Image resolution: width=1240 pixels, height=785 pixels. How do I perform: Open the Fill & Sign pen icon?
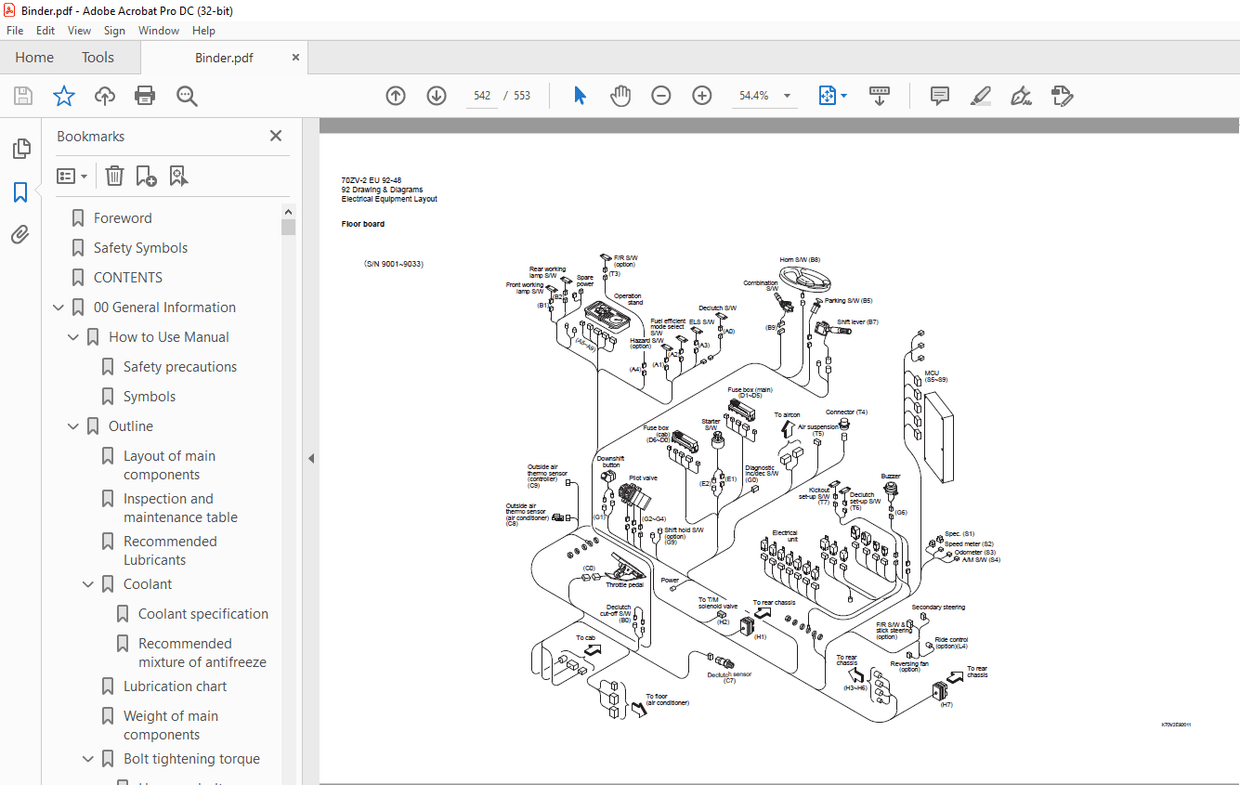1021,95
